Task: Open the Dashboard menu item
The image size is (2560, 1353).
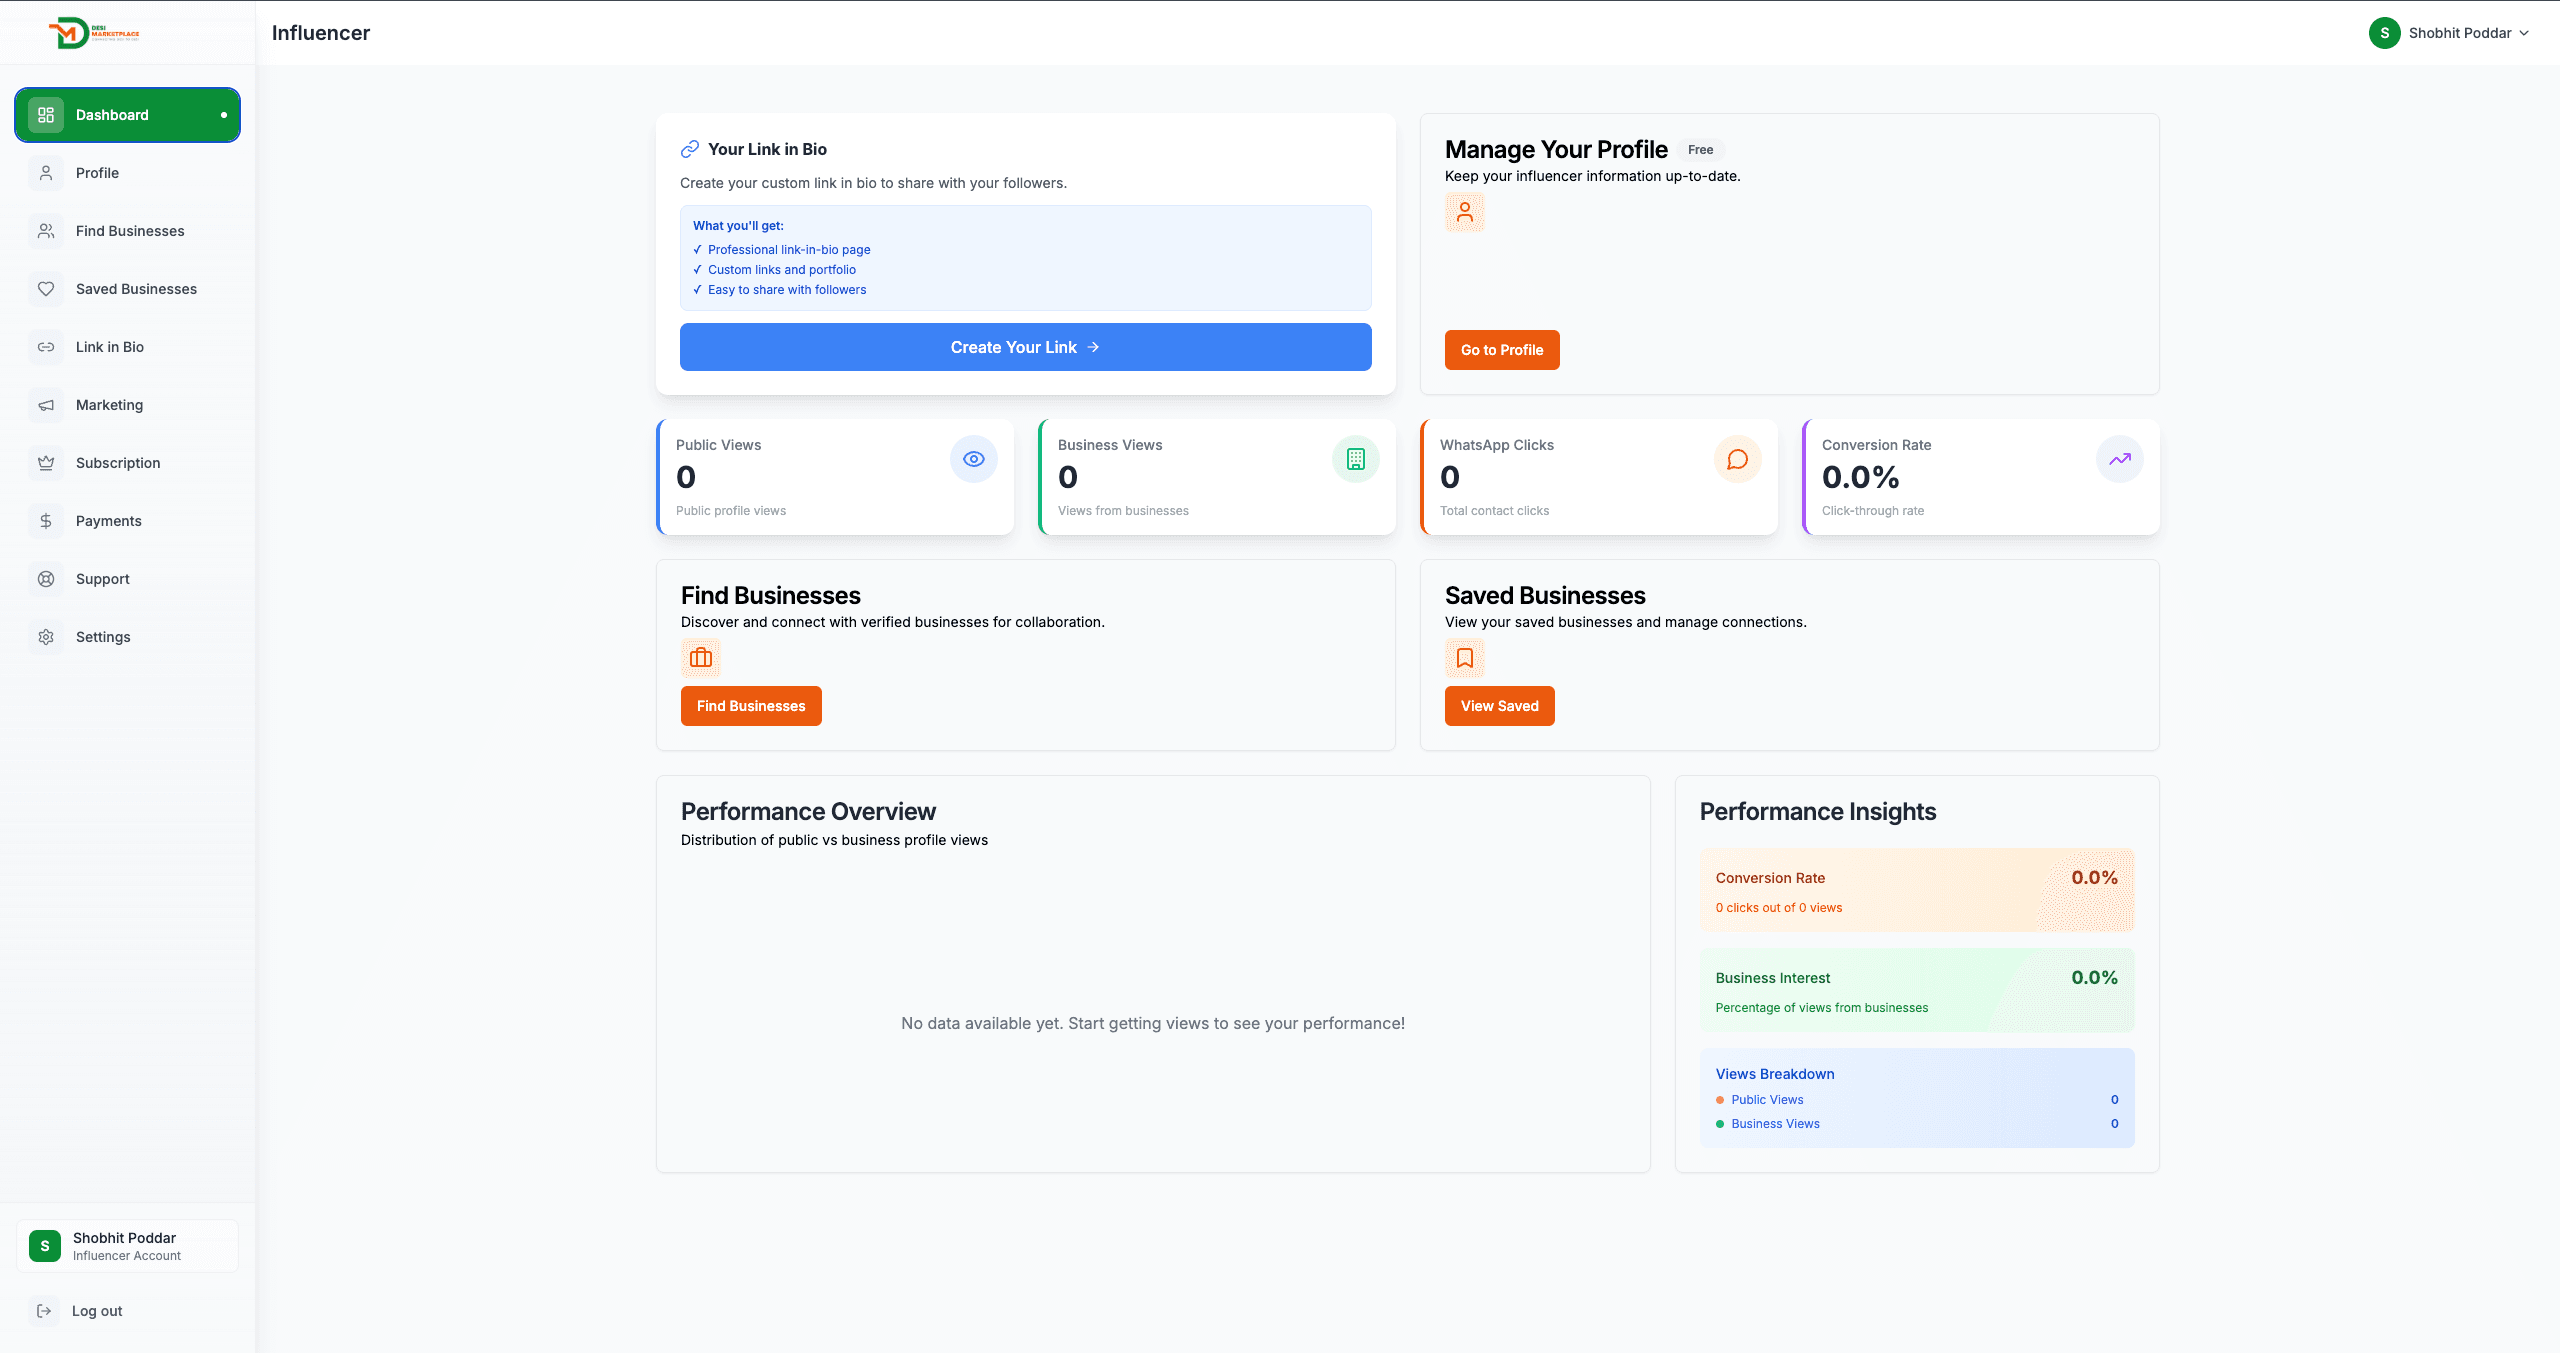Action: (x=128, y=115)
